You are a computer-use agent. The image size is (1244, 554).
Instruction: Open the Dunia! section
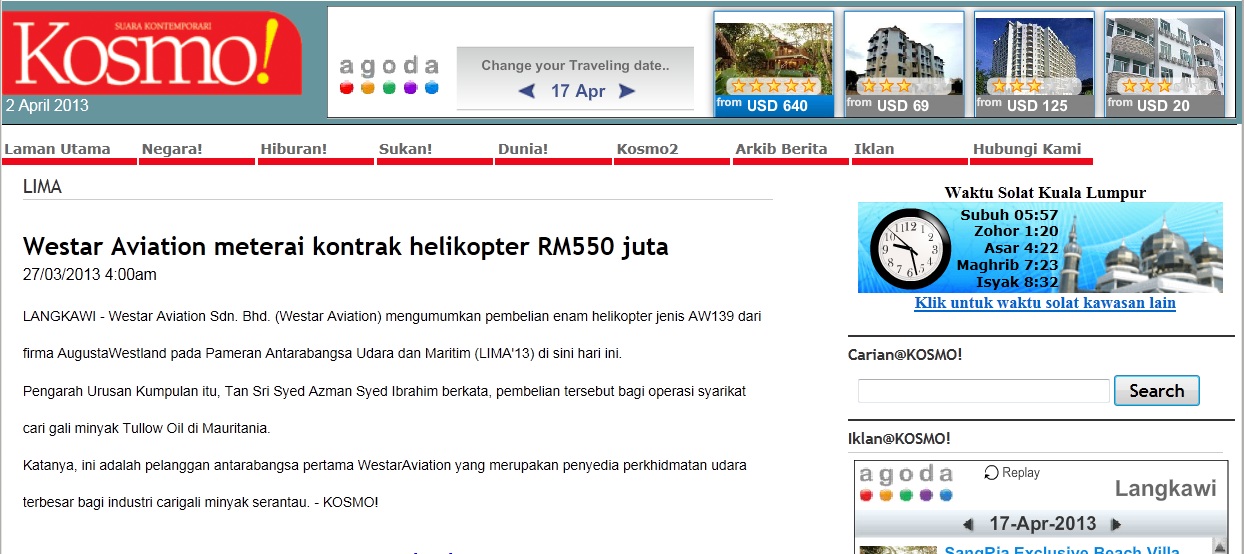[x=523, y=150]
